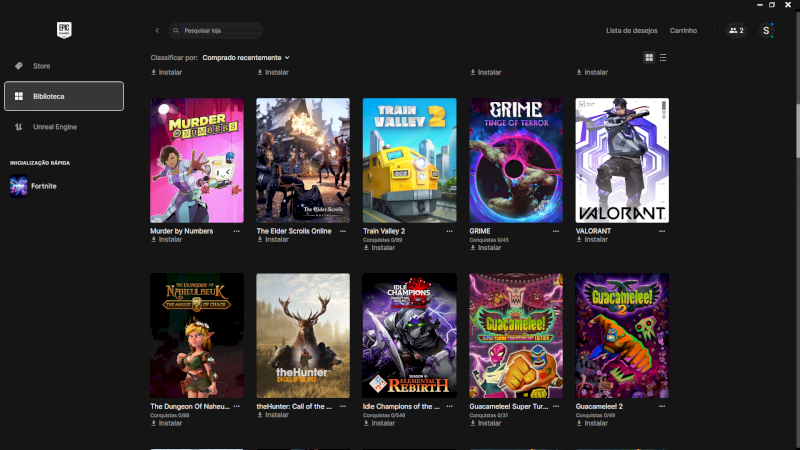Select Biblioteca in the sidebar
The width and height of the screenshot is (800, 450).
[x=64, y=96]
